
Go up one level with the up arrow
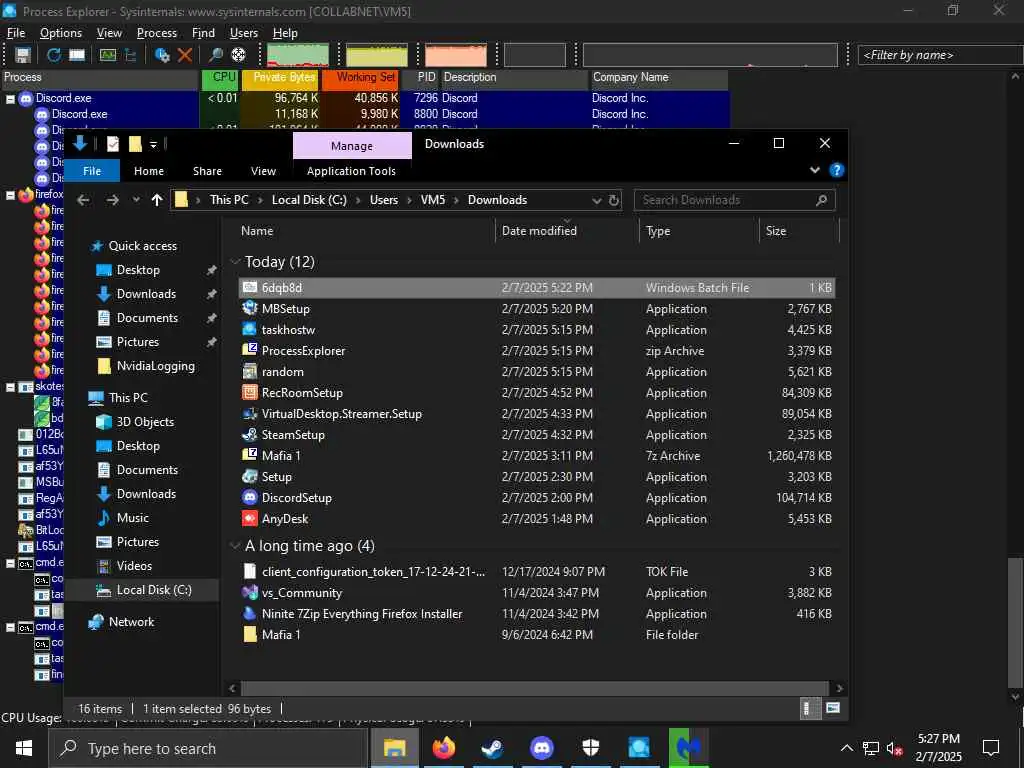click(157, 200)
